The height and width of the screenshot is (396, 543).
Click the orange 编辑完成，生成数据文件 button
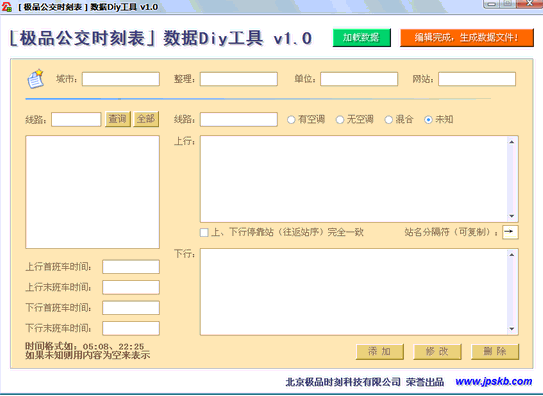click(466, 37)
